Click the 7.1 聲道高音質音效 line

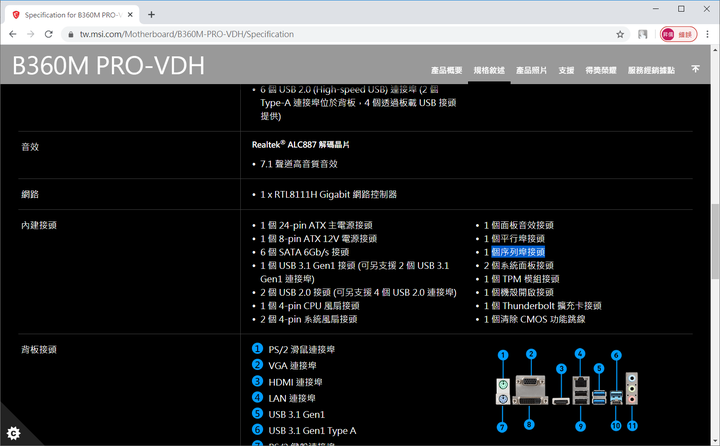pos(298,164)
